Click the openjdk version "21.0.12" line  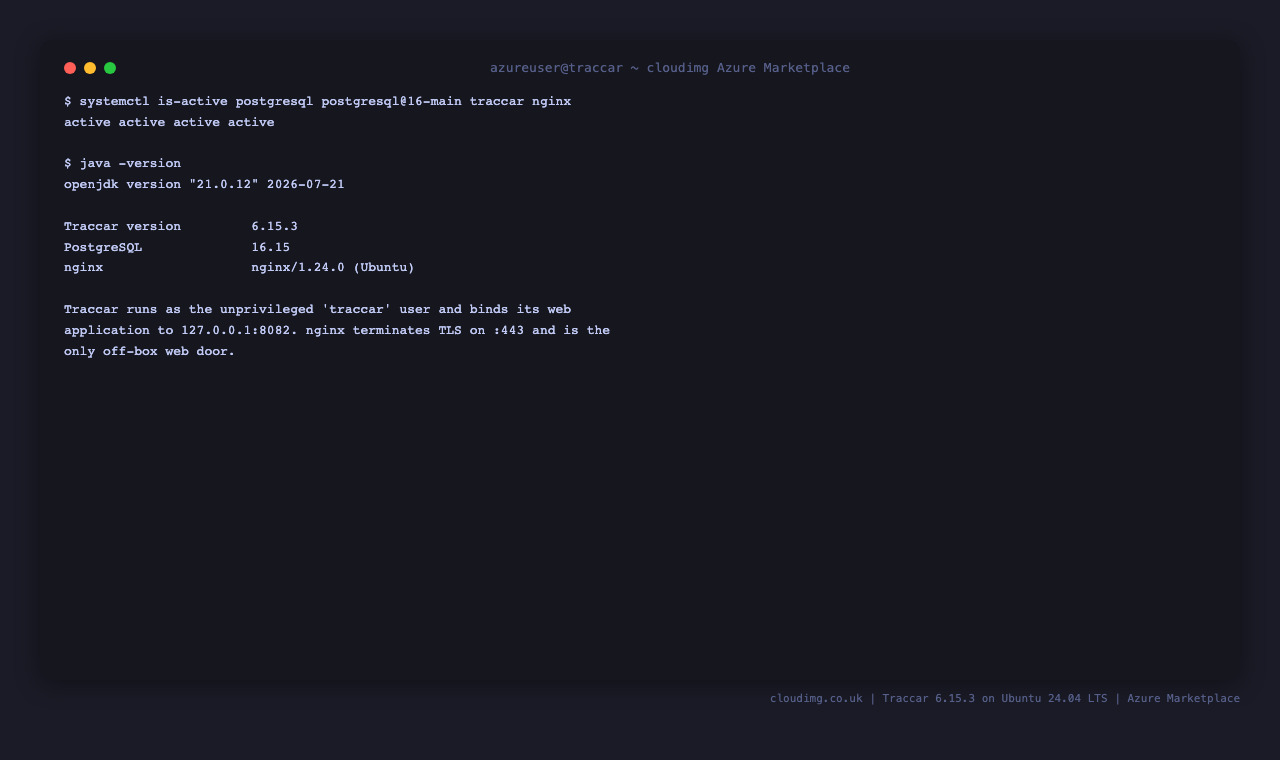[204, 185]
